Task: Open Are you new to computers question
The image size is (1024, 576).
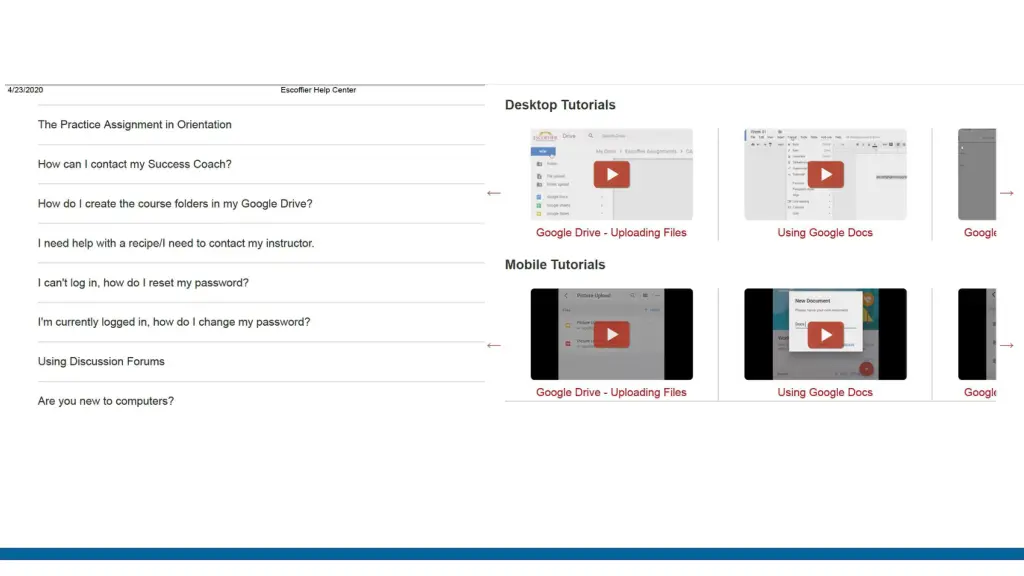Action: [106, 401]
